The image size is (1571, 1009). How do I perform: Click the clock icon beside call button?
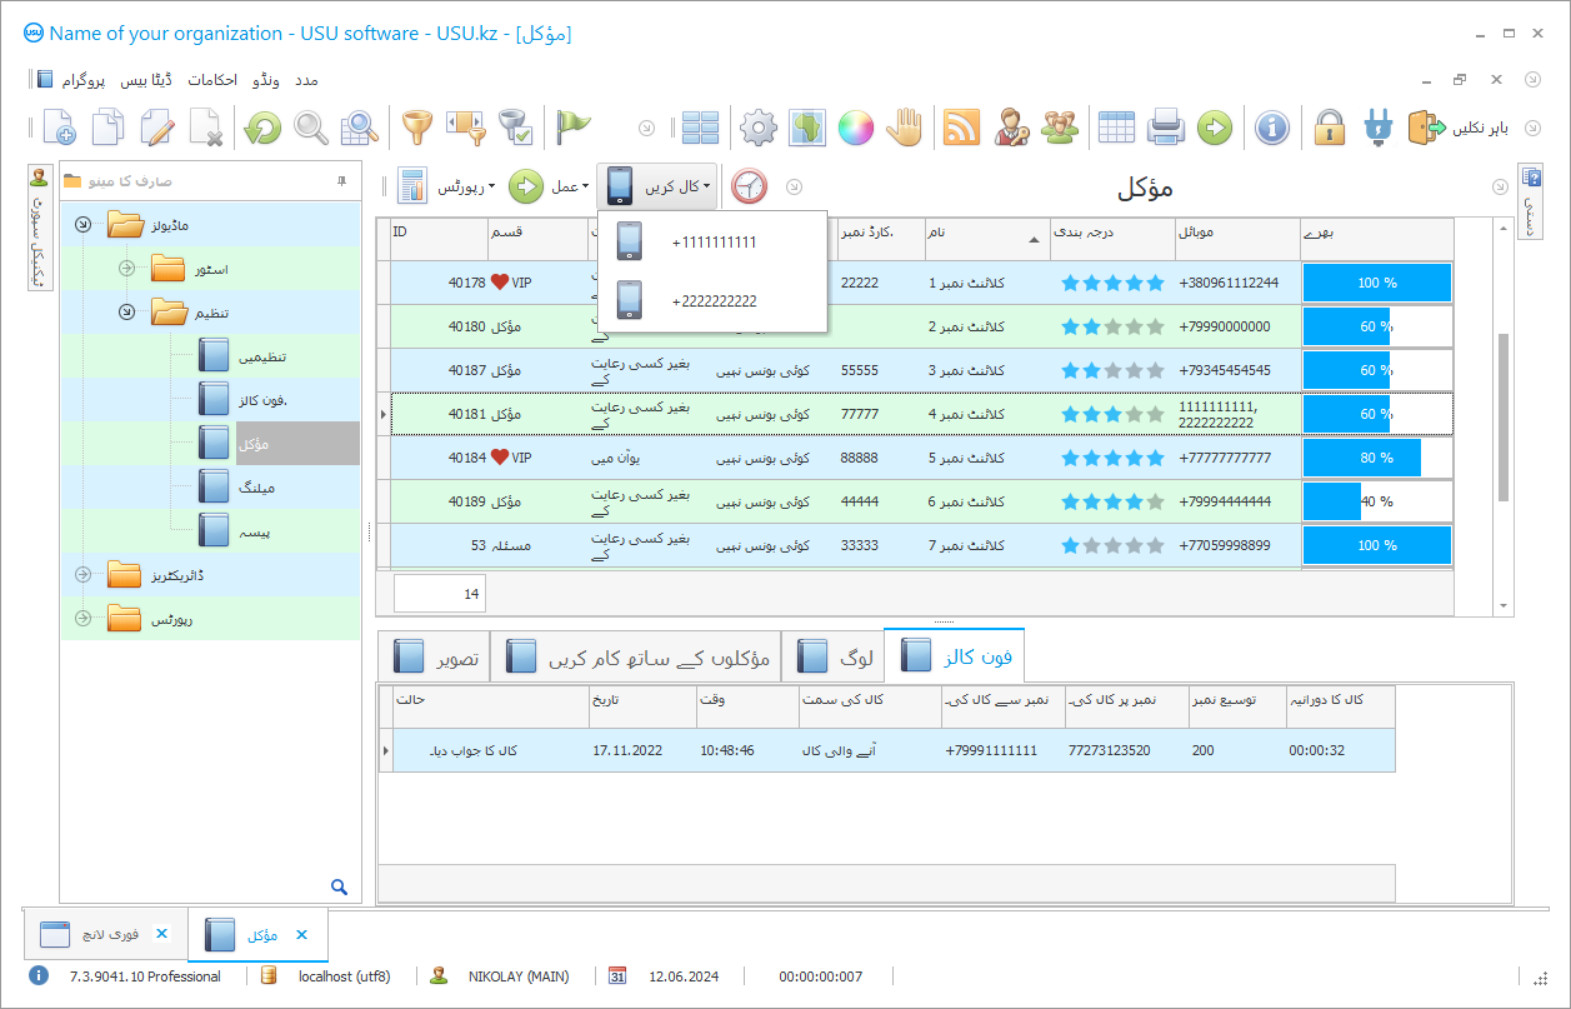click(x=749, y=187)
